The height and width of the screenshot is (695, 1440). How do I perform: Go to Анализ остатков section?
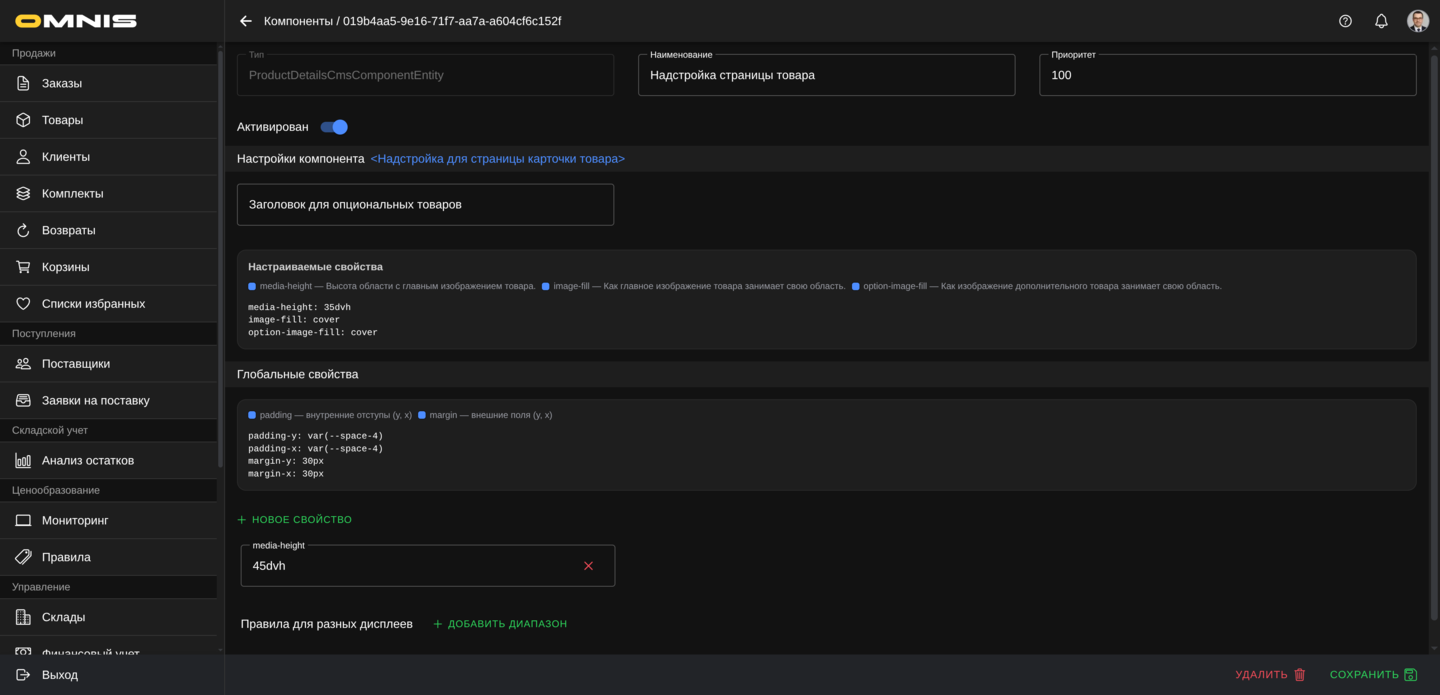(88, 461)
